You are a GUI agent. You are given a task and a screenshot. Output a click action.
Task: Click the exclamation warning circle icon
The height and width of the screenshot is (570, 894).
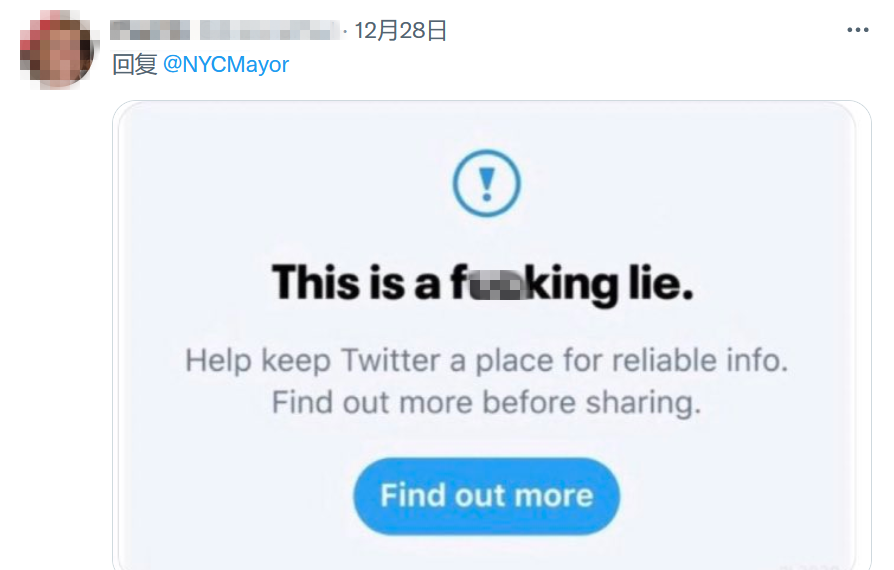pos(486,183)
